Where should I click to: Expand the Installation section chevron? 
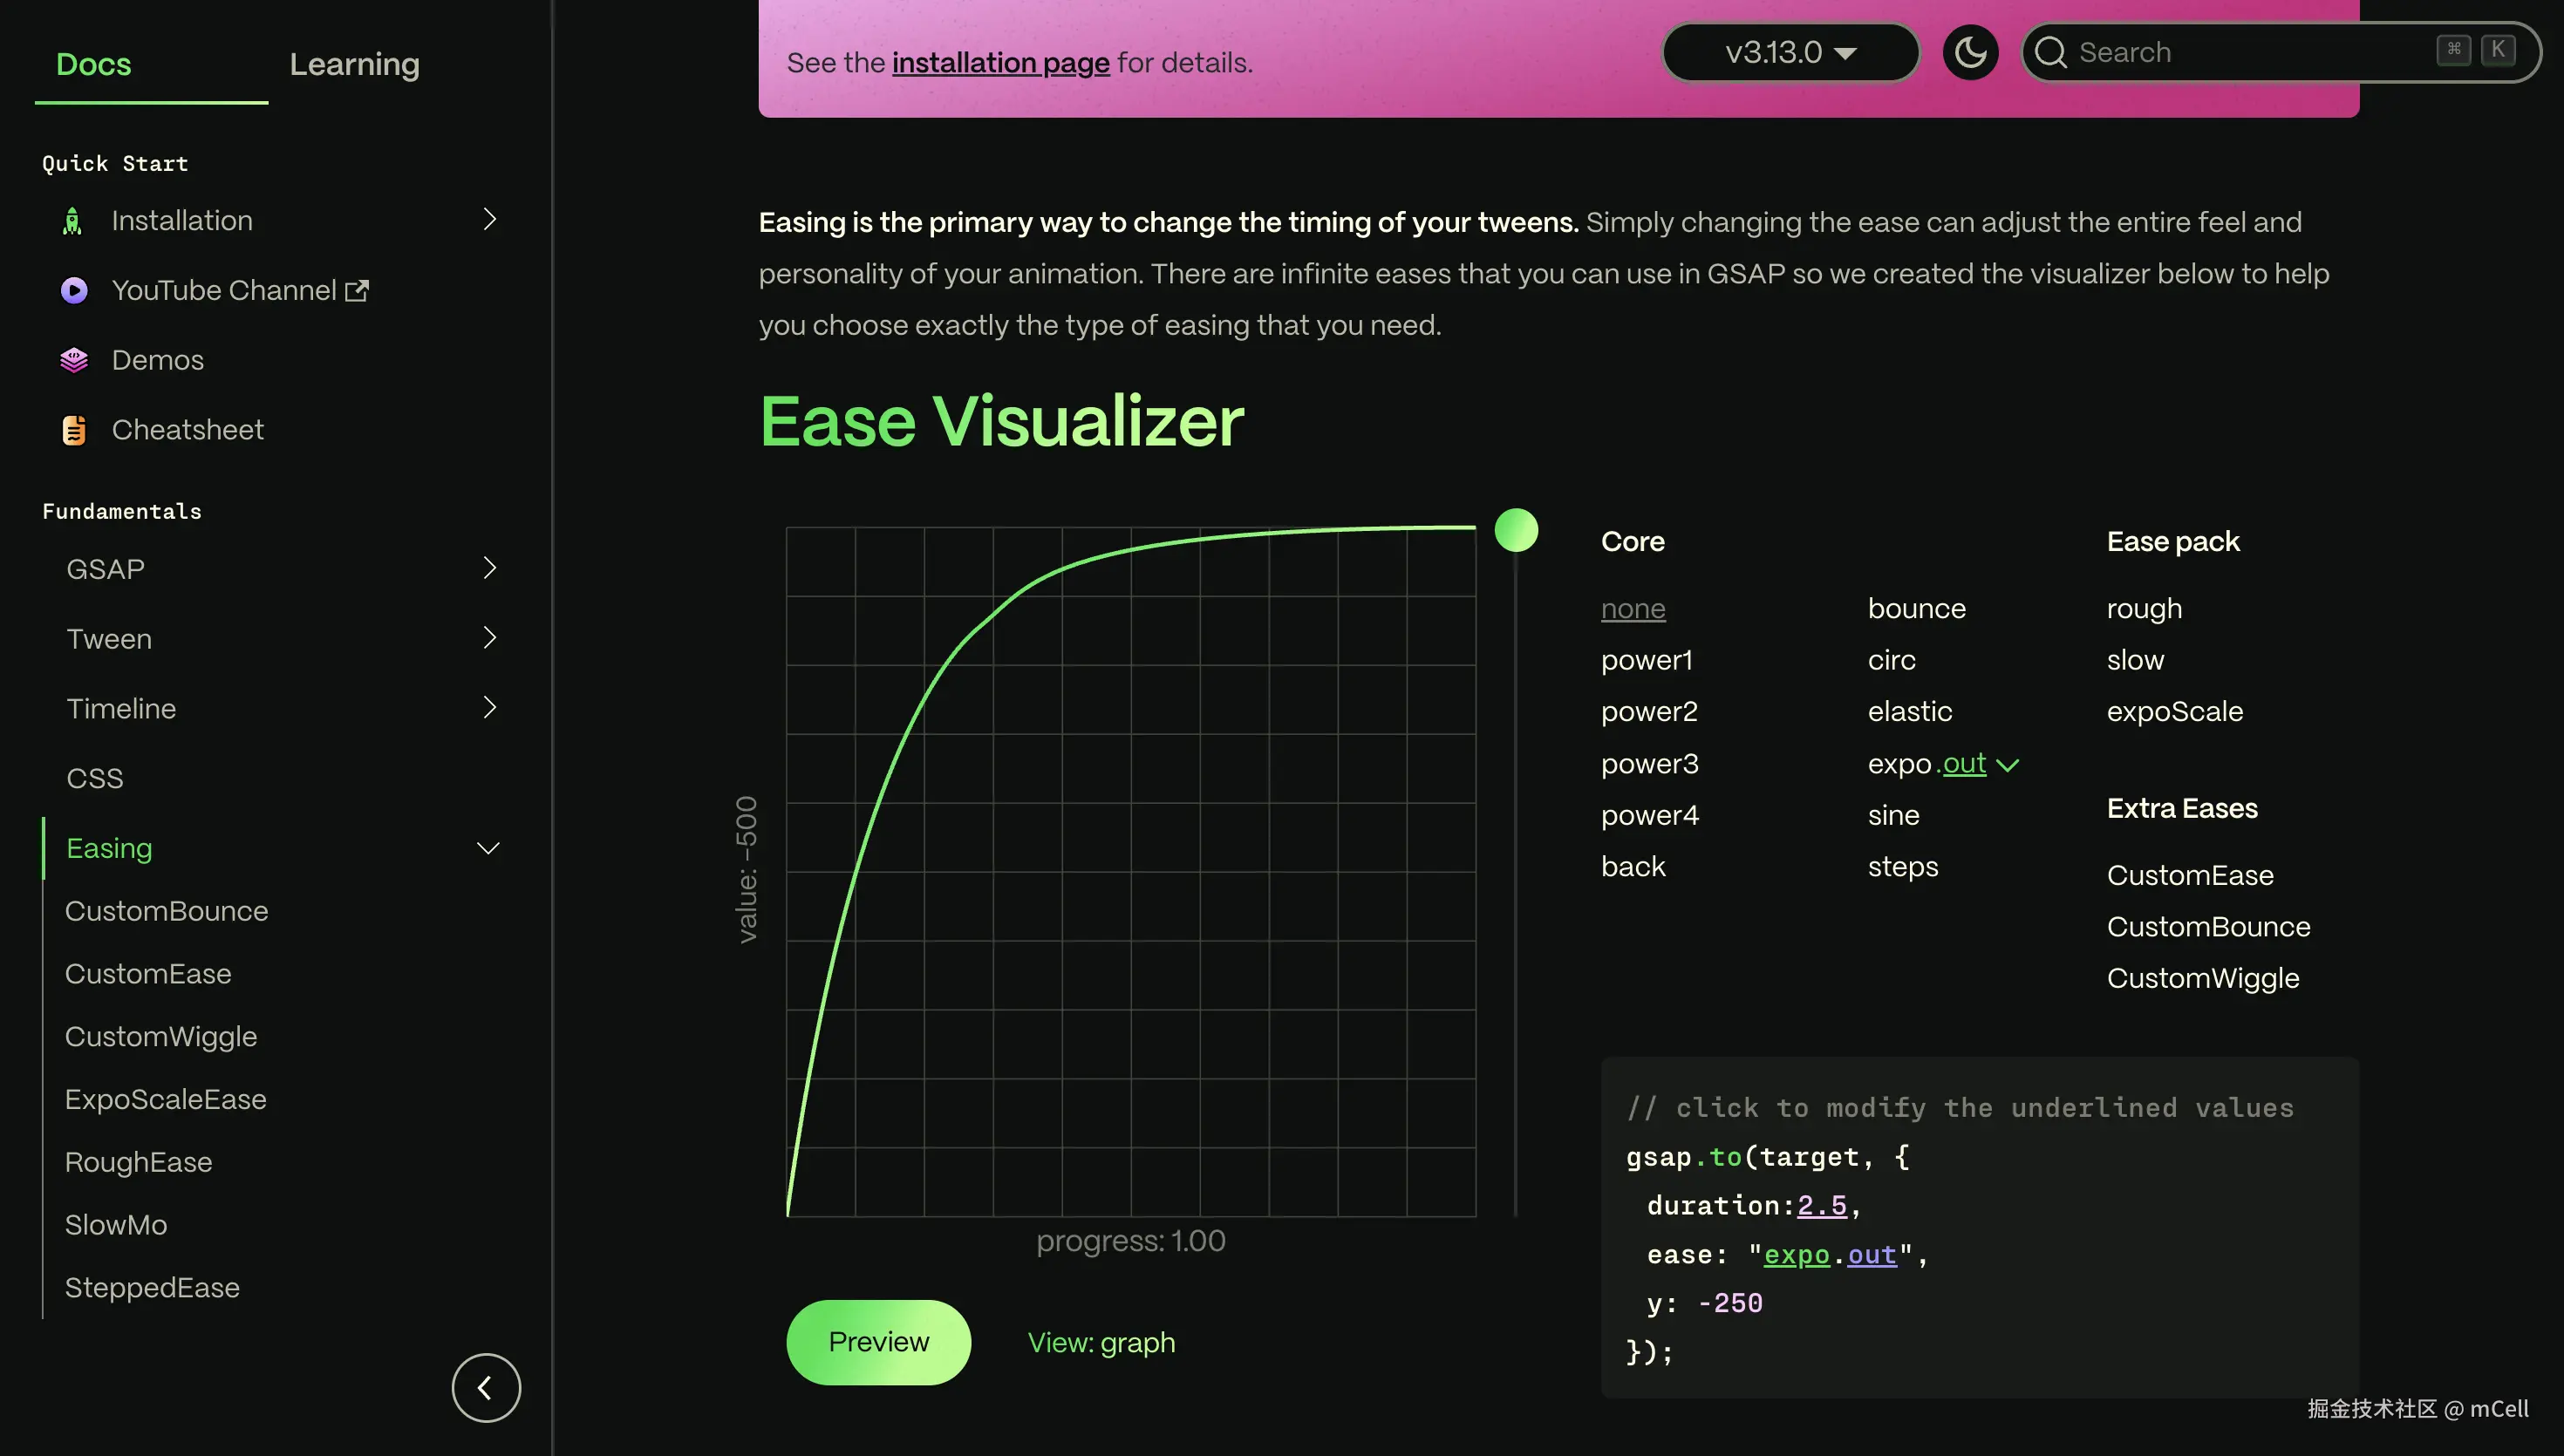(489, 219)
